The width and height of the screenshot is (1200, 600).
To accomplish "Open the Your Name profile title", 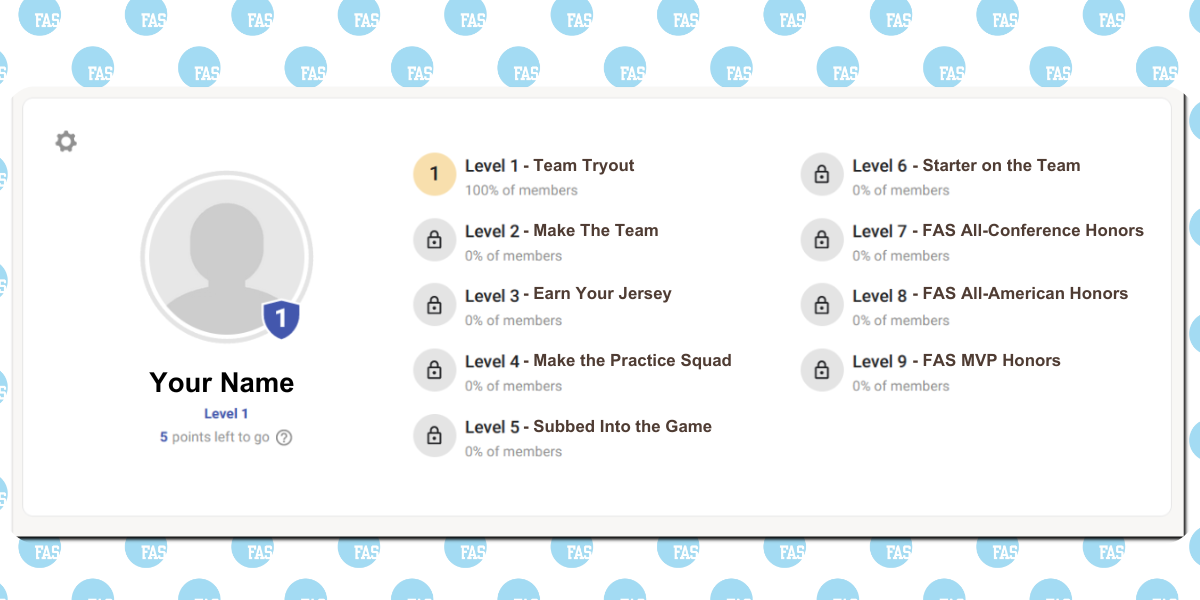I will coord(222,383).
